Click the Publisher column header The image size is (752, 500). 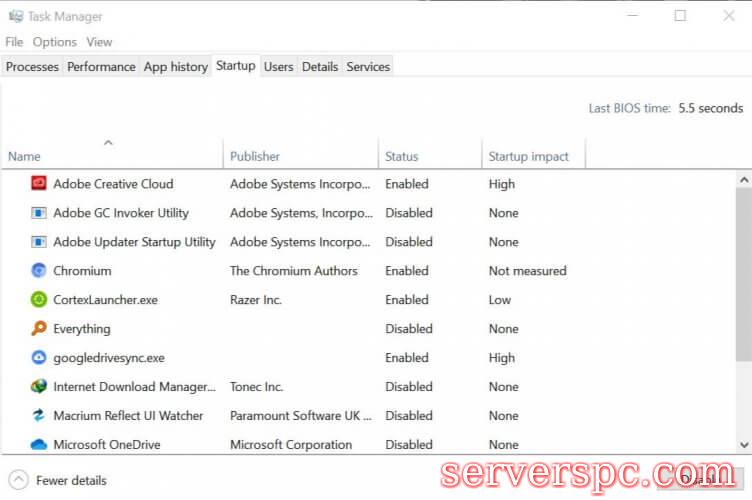click(x=255, y=157)
